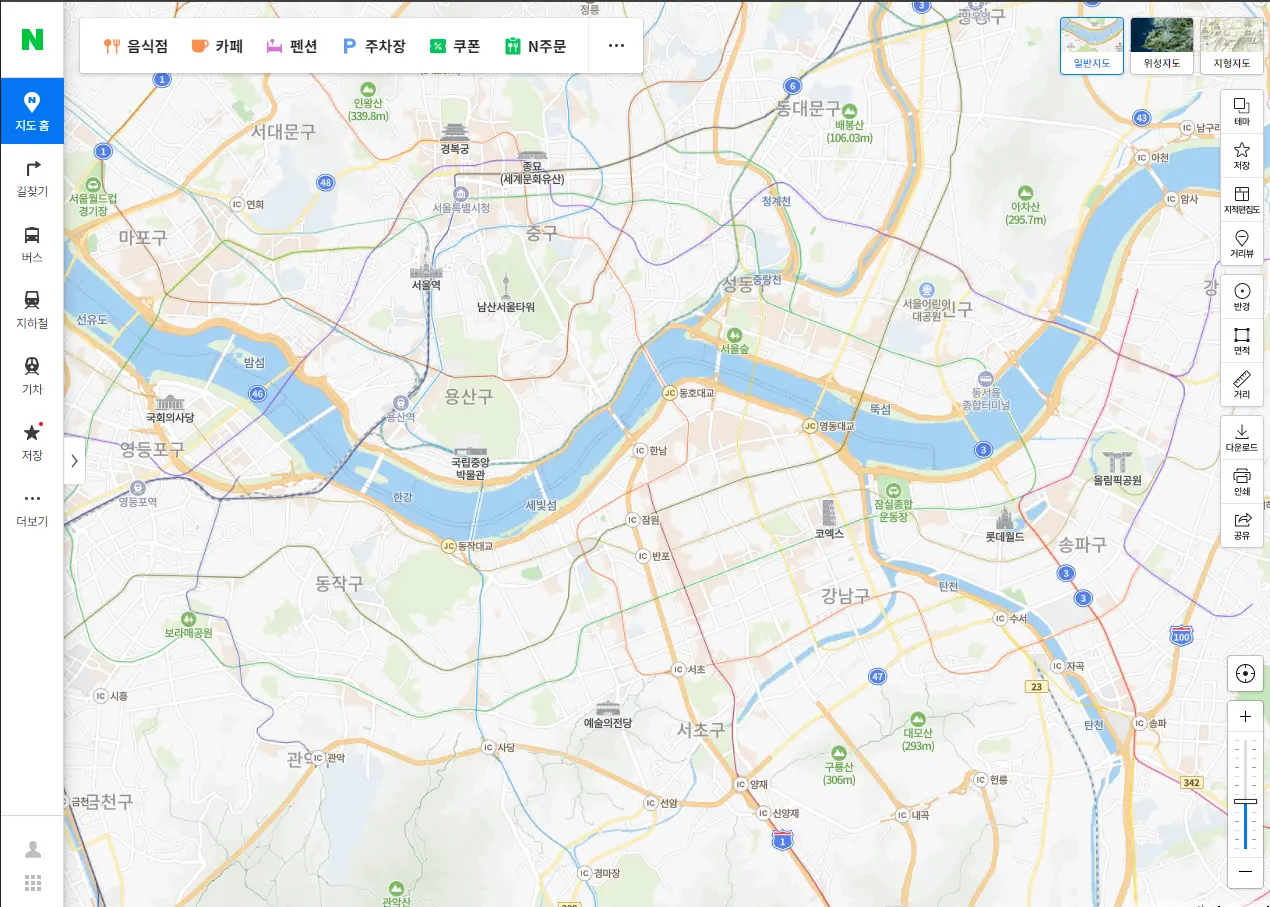Open the 테마 theme tool
The width and height of the screenshot is (1270, 907).
(x=1242, y=111)
